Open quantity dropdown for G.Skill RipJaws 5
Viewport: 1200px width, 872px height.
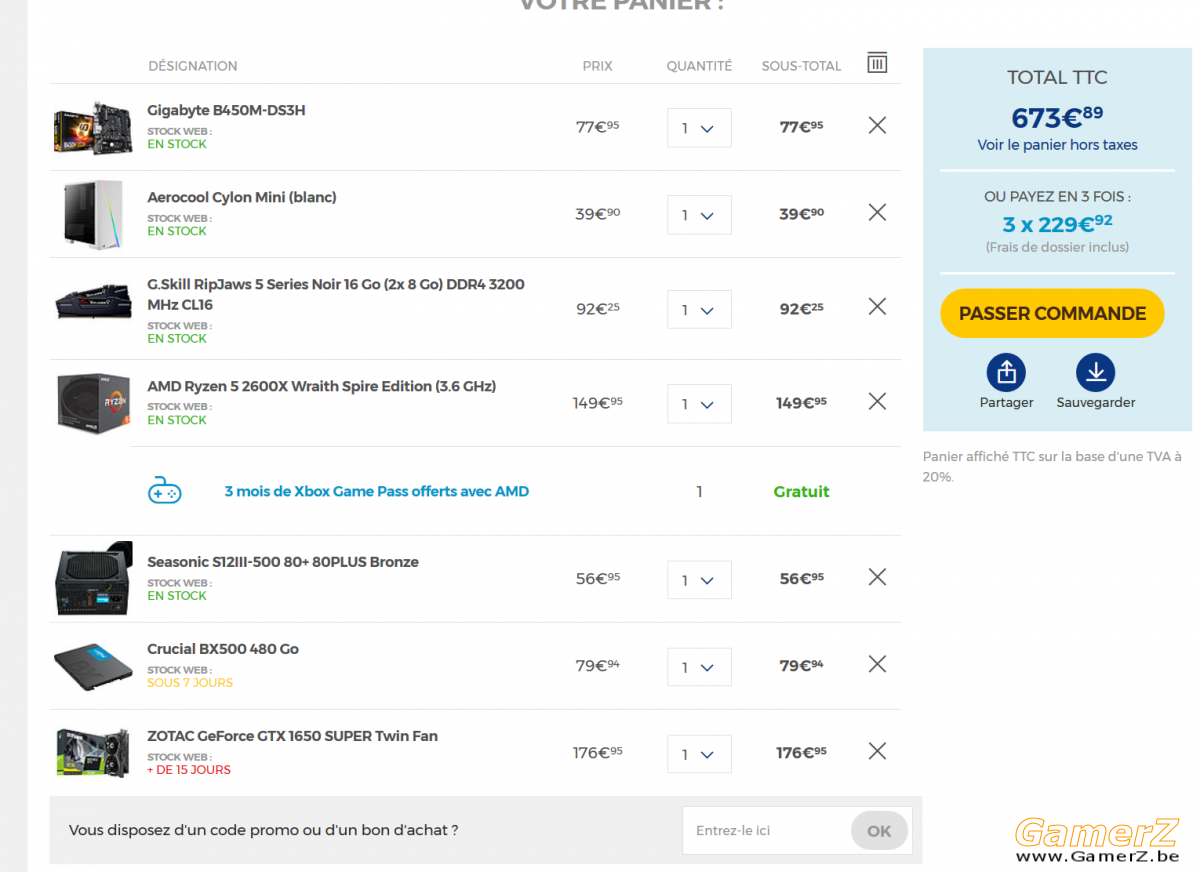(699, 309)
